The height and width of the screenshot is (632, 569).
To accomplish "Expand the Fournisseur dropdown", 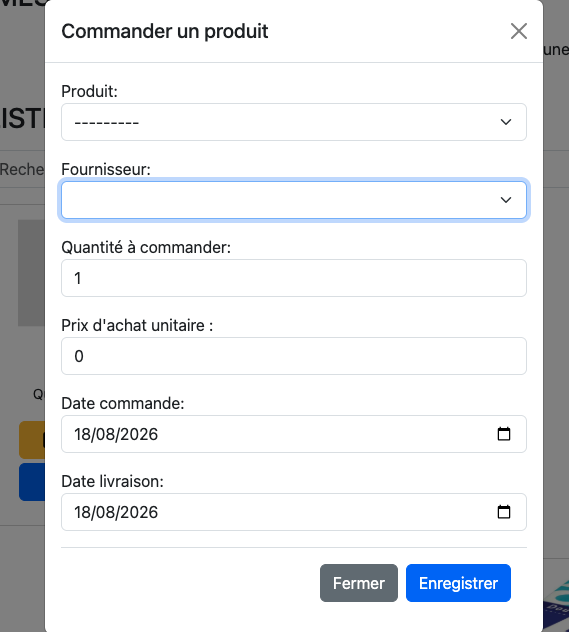I will (x=294, y=200).
